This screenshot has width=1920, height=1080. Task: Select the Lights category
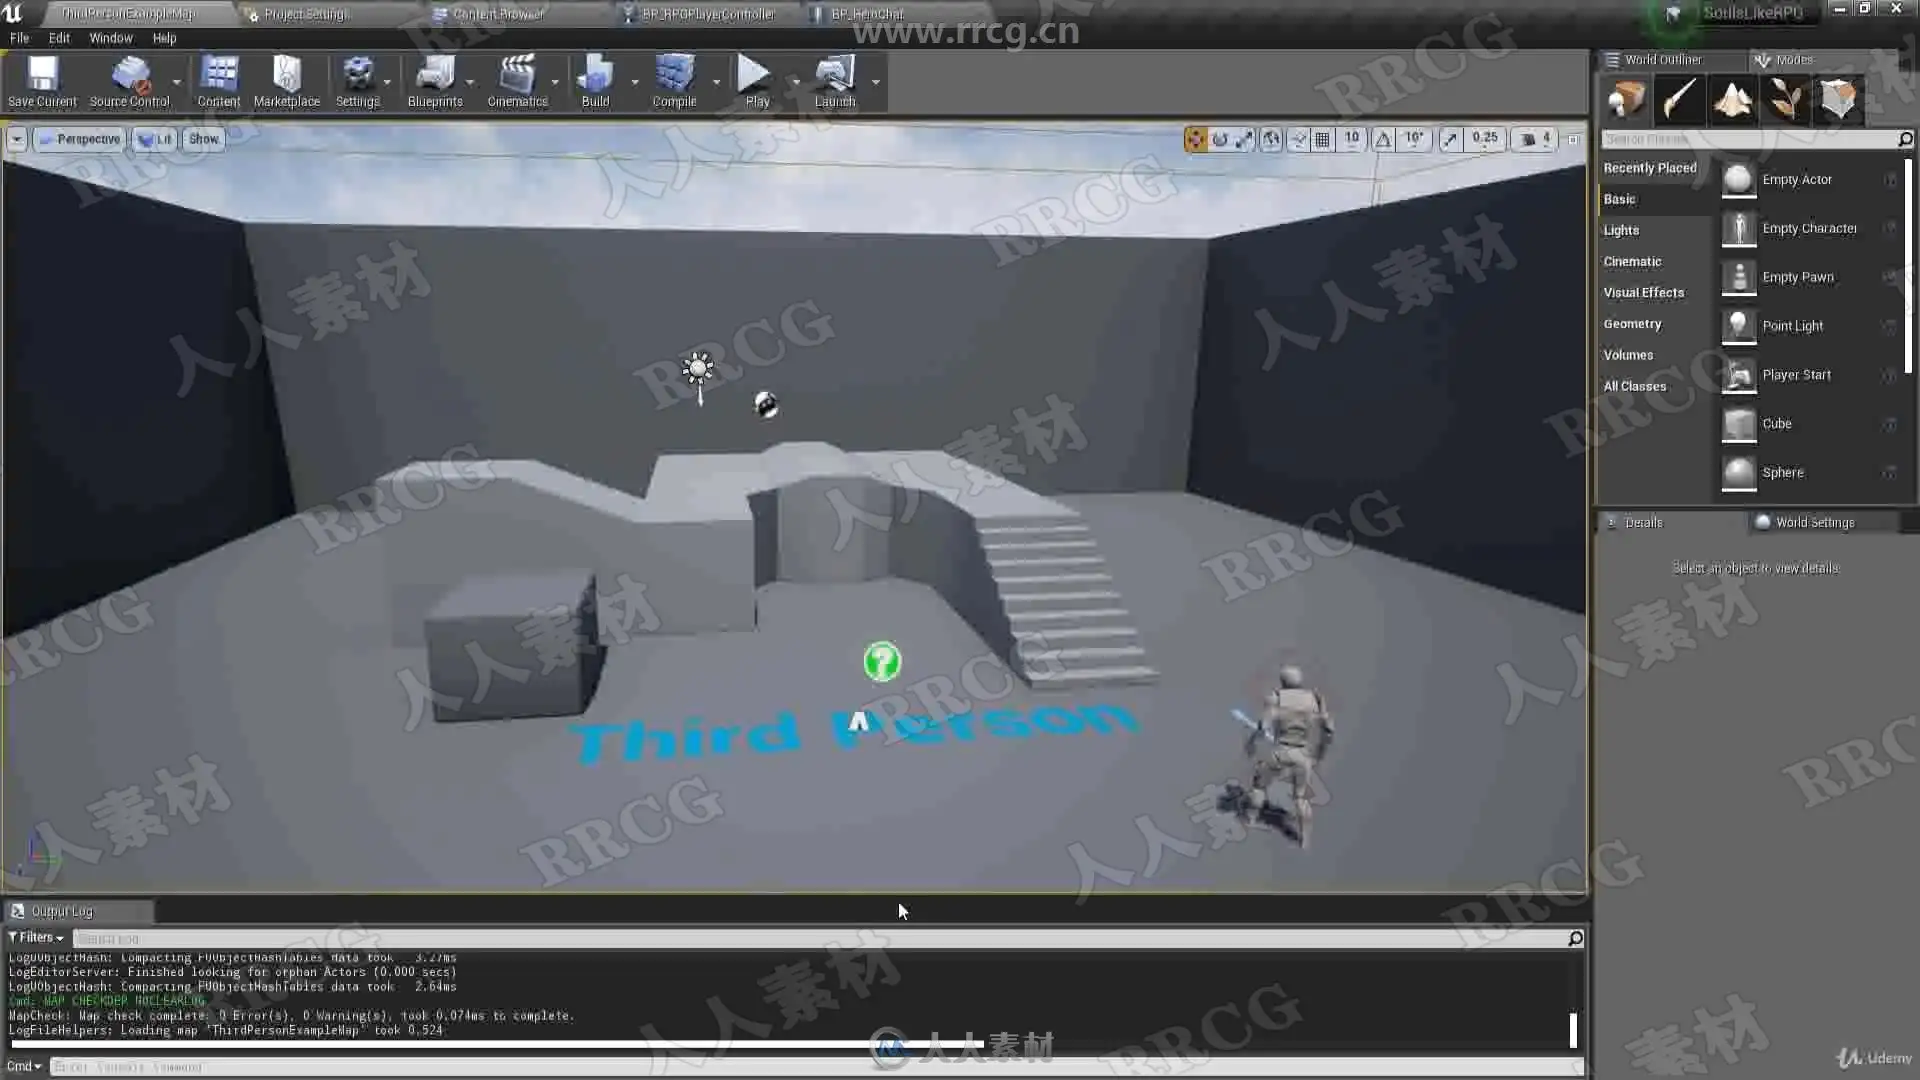click(1621, 230)
